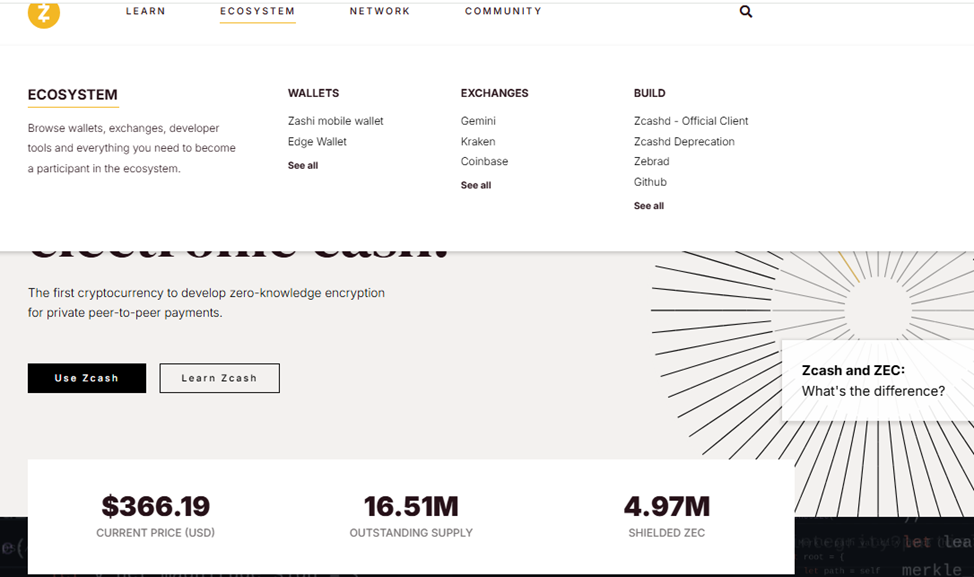Expand the Network menu
The image size is (974, 577).
point(380,12)
